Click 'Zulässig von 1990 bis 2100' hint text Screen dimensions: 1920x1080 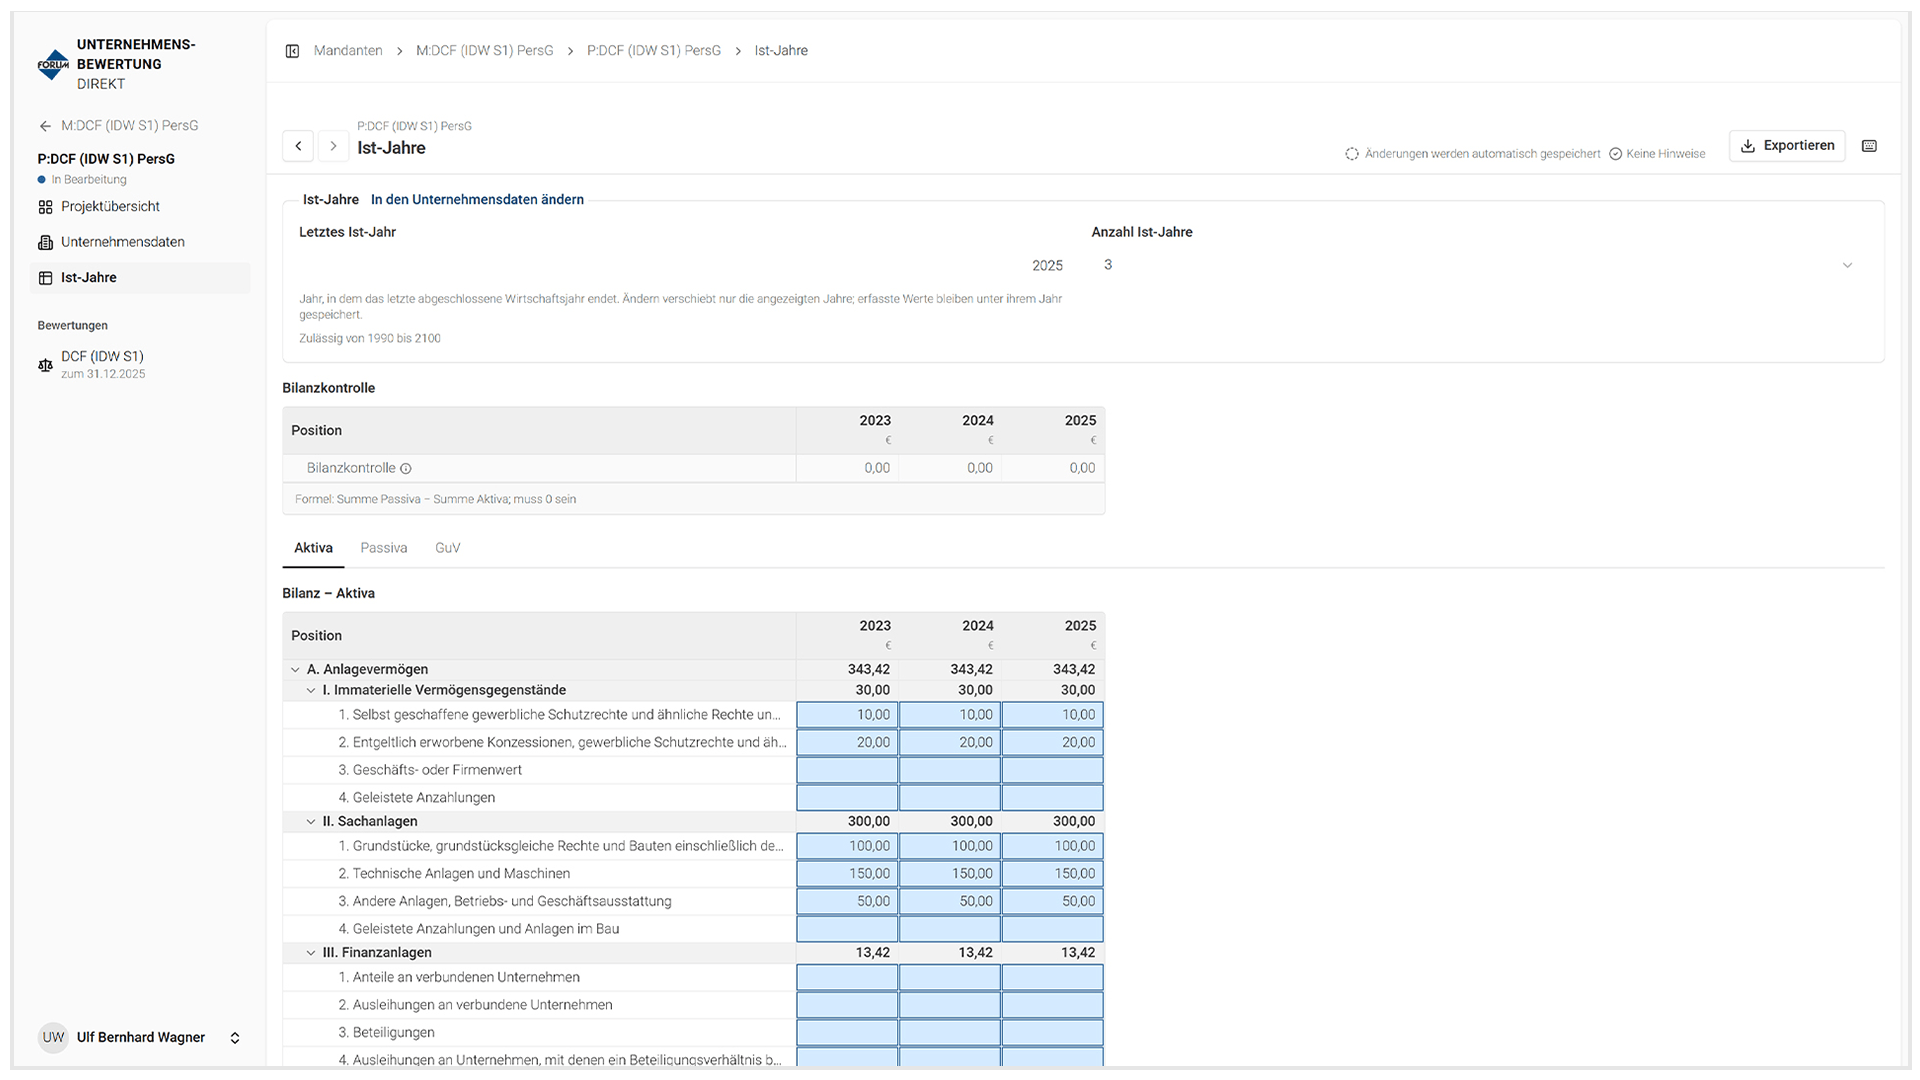[x=370, y=339]
